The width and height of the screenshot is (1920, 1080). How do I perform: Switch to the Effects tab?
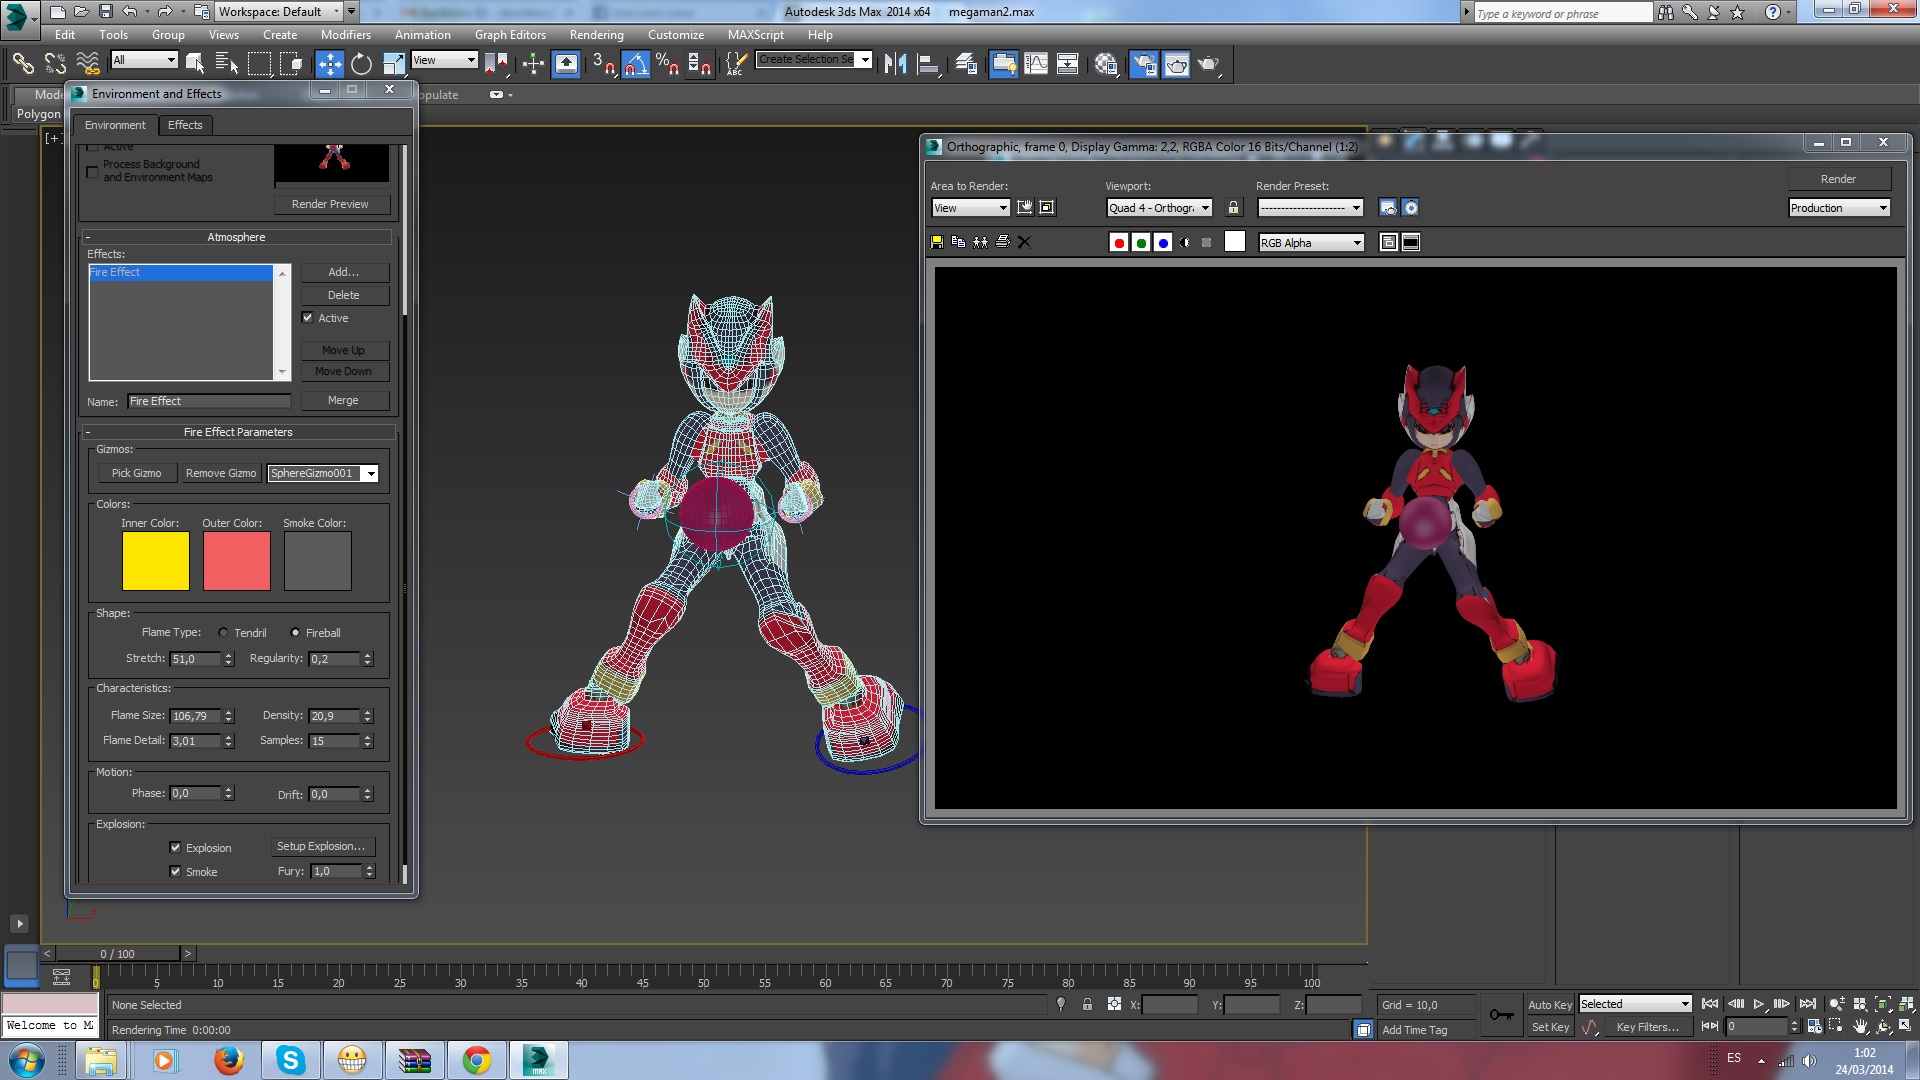click(185, 125)
